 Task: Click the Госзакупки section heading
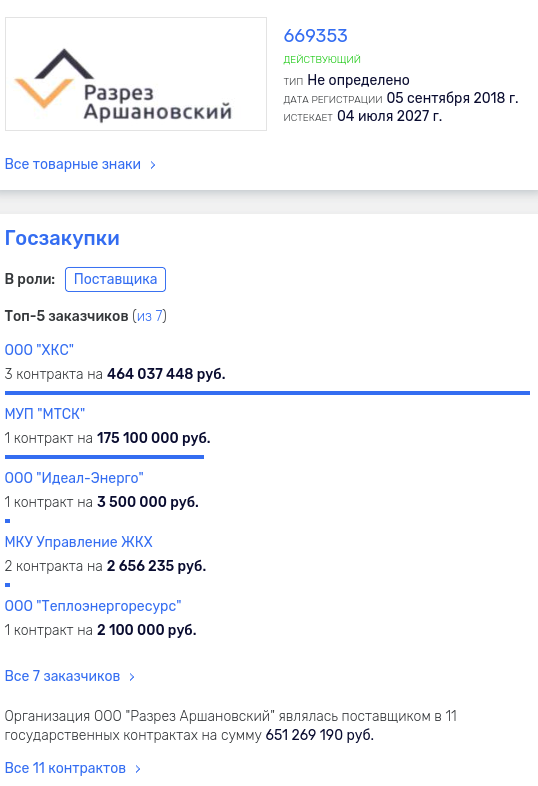click(x=62, y=238)
